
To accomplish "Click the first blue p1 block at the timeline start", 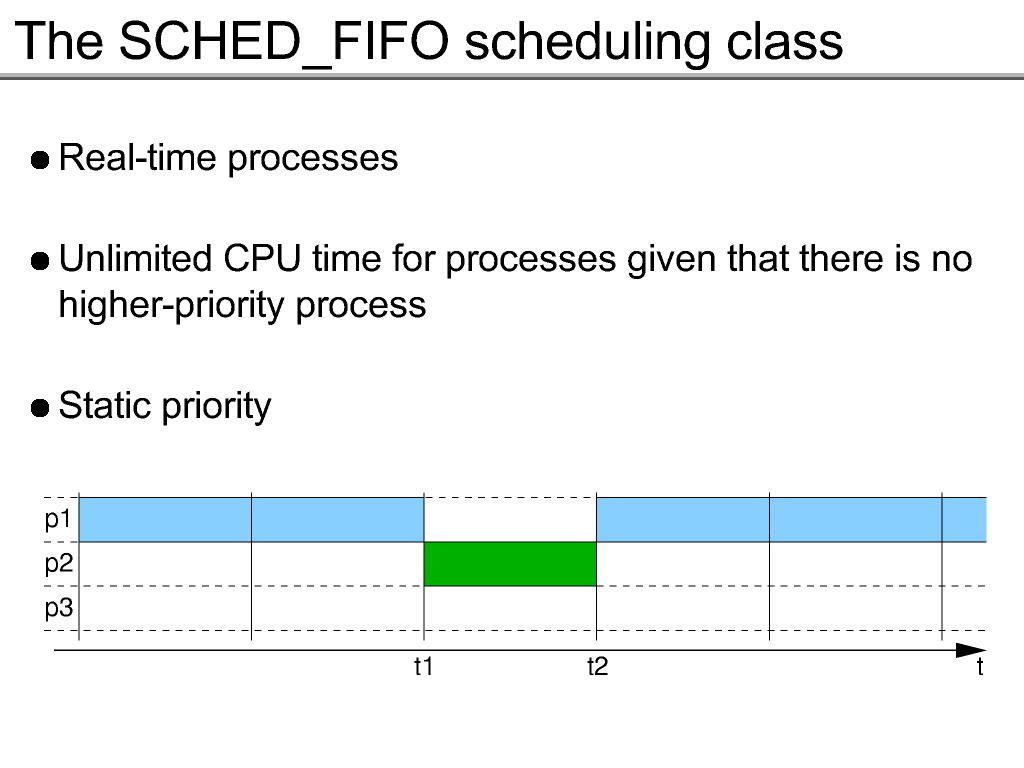I will tap(165, 520).
